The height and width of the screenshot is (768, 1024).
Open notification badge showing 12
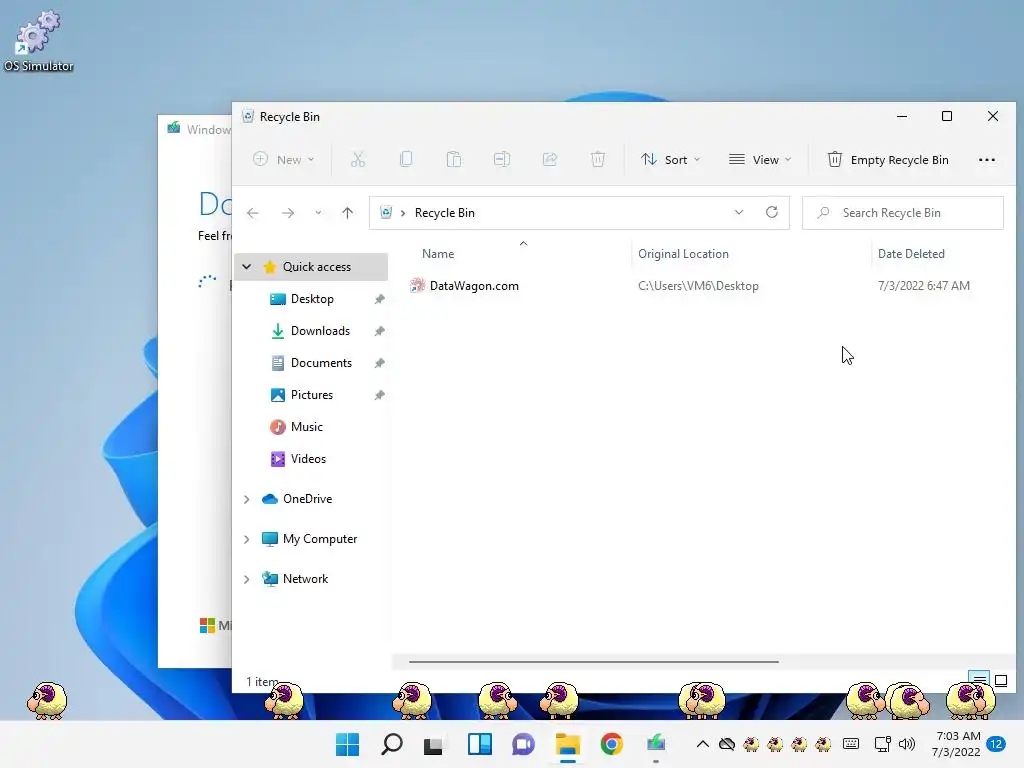click(996, 744)
